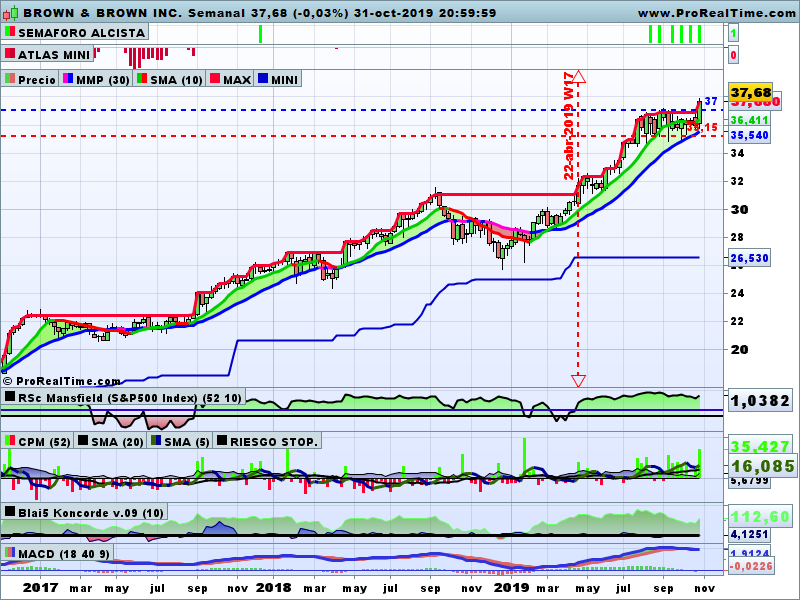Select the MAX legend label
The image size is (800, 600).
coord(237,80)
